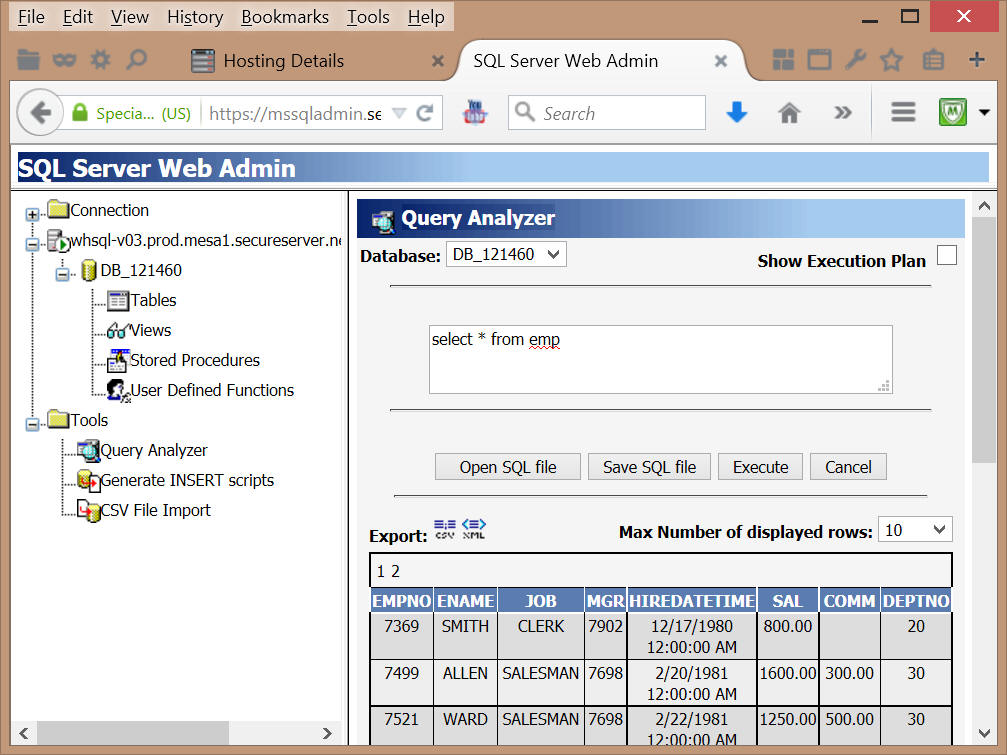Open the Edit menu
Viewport: 1007px width, 755px height.
tap(78, 17)
